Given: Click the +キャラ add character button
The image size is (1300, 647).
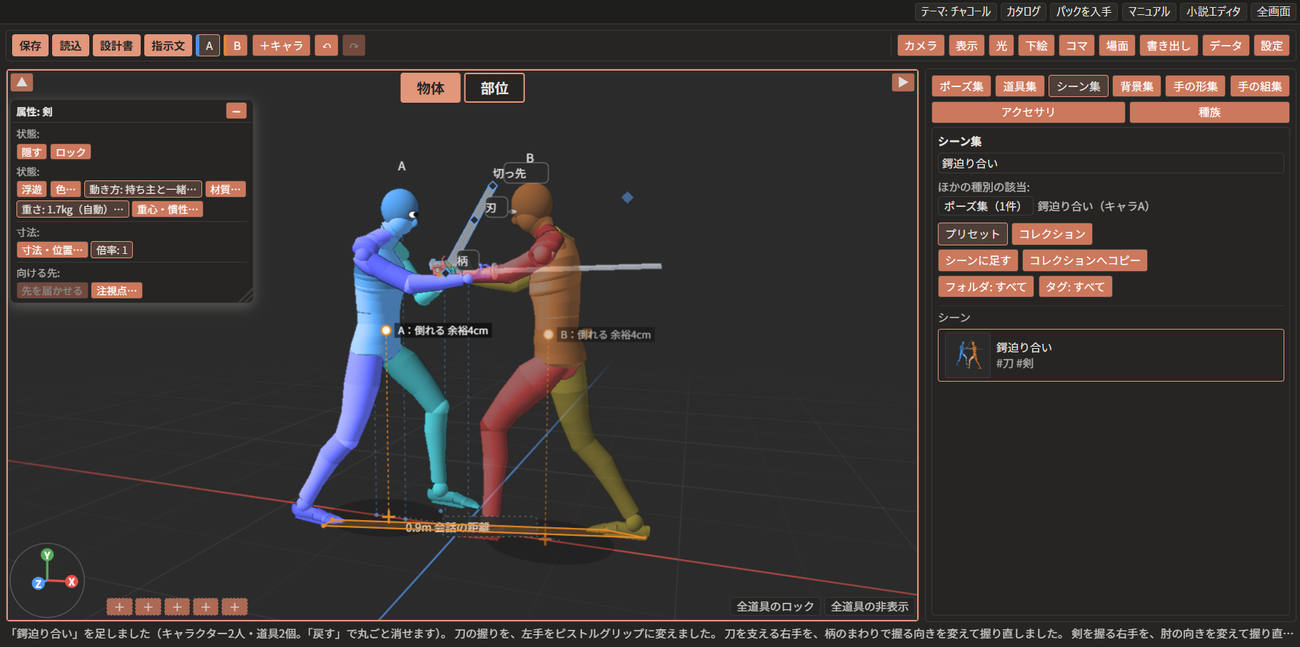Looking at the screenshot, I should 281,46.
